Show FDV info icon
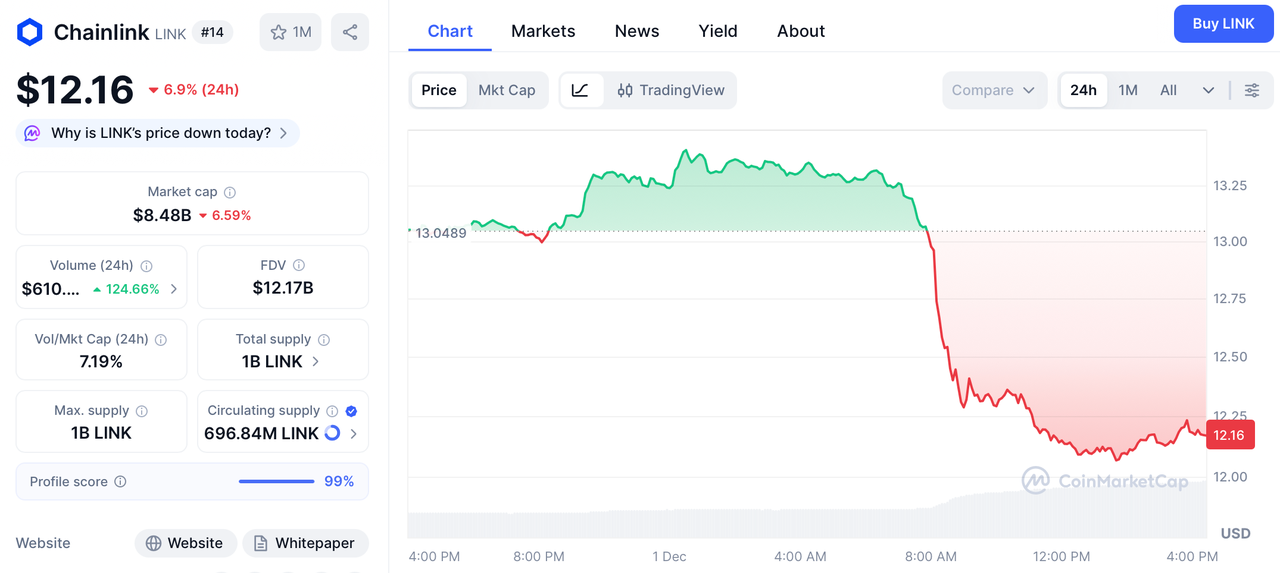Screen dimensions: 1280x573 (x=298, y=265)
